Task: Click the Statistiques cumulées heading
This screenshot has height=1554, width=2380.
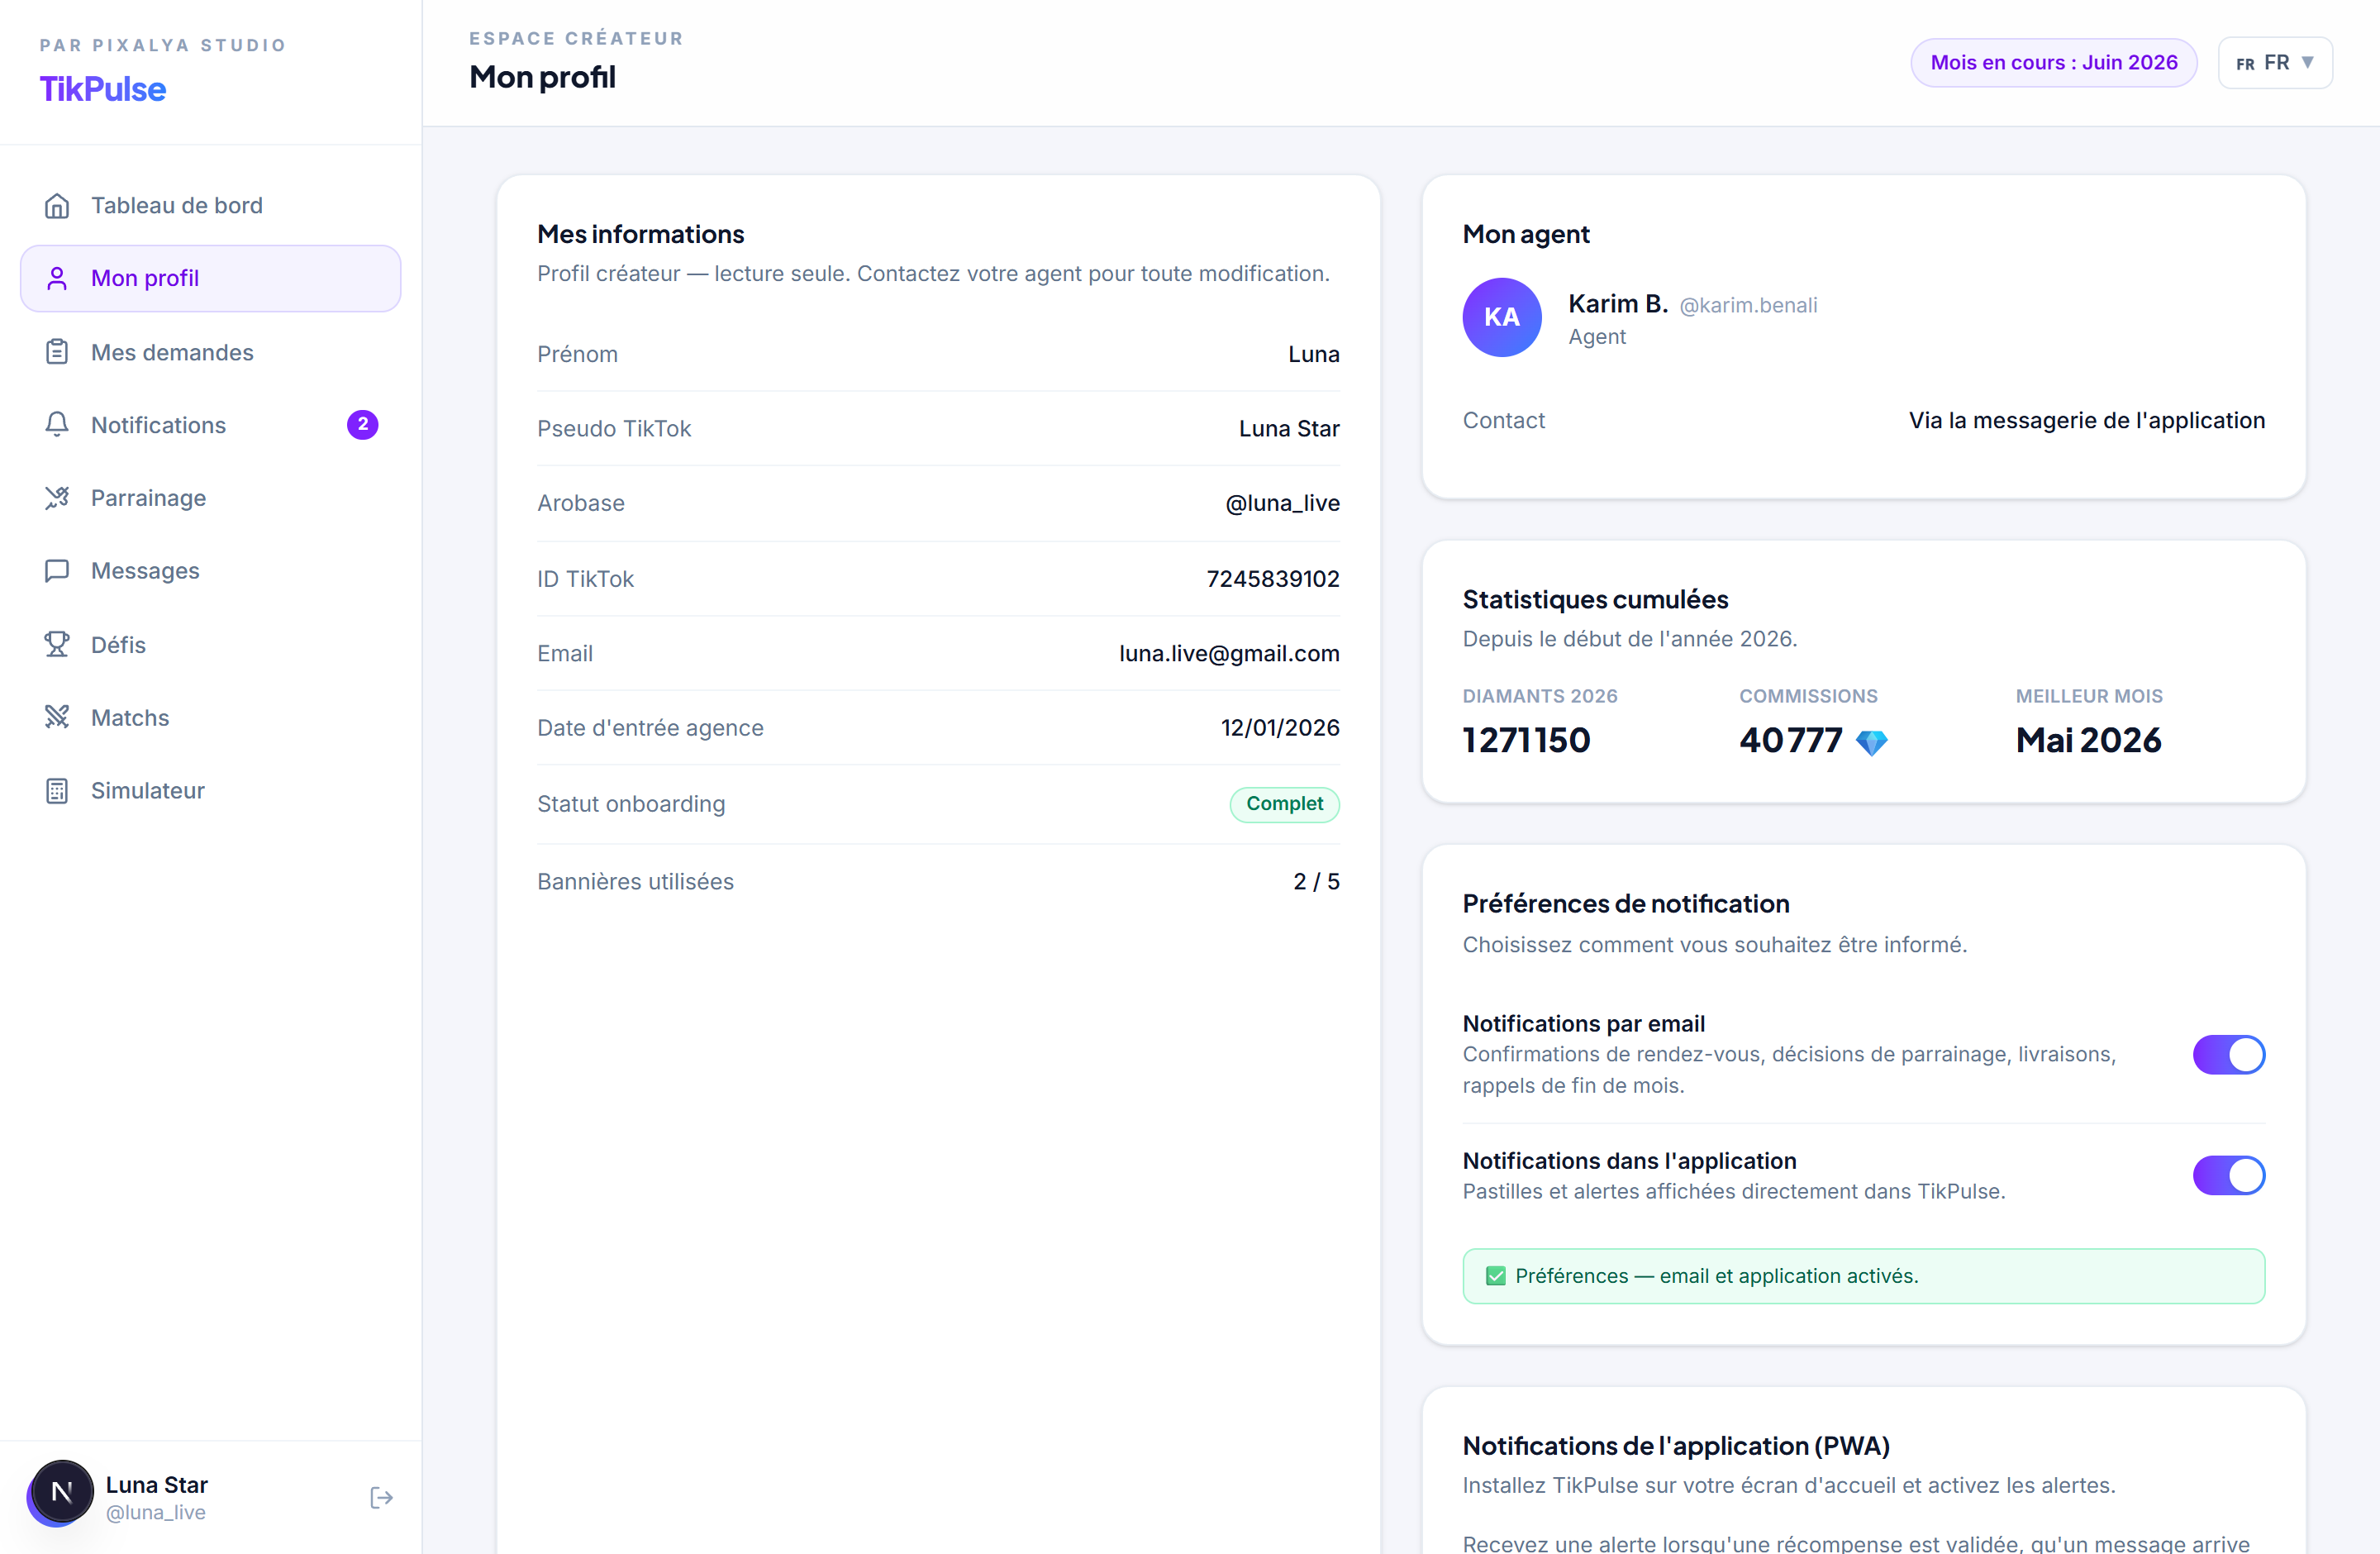Action: (x=1595, y=600)
